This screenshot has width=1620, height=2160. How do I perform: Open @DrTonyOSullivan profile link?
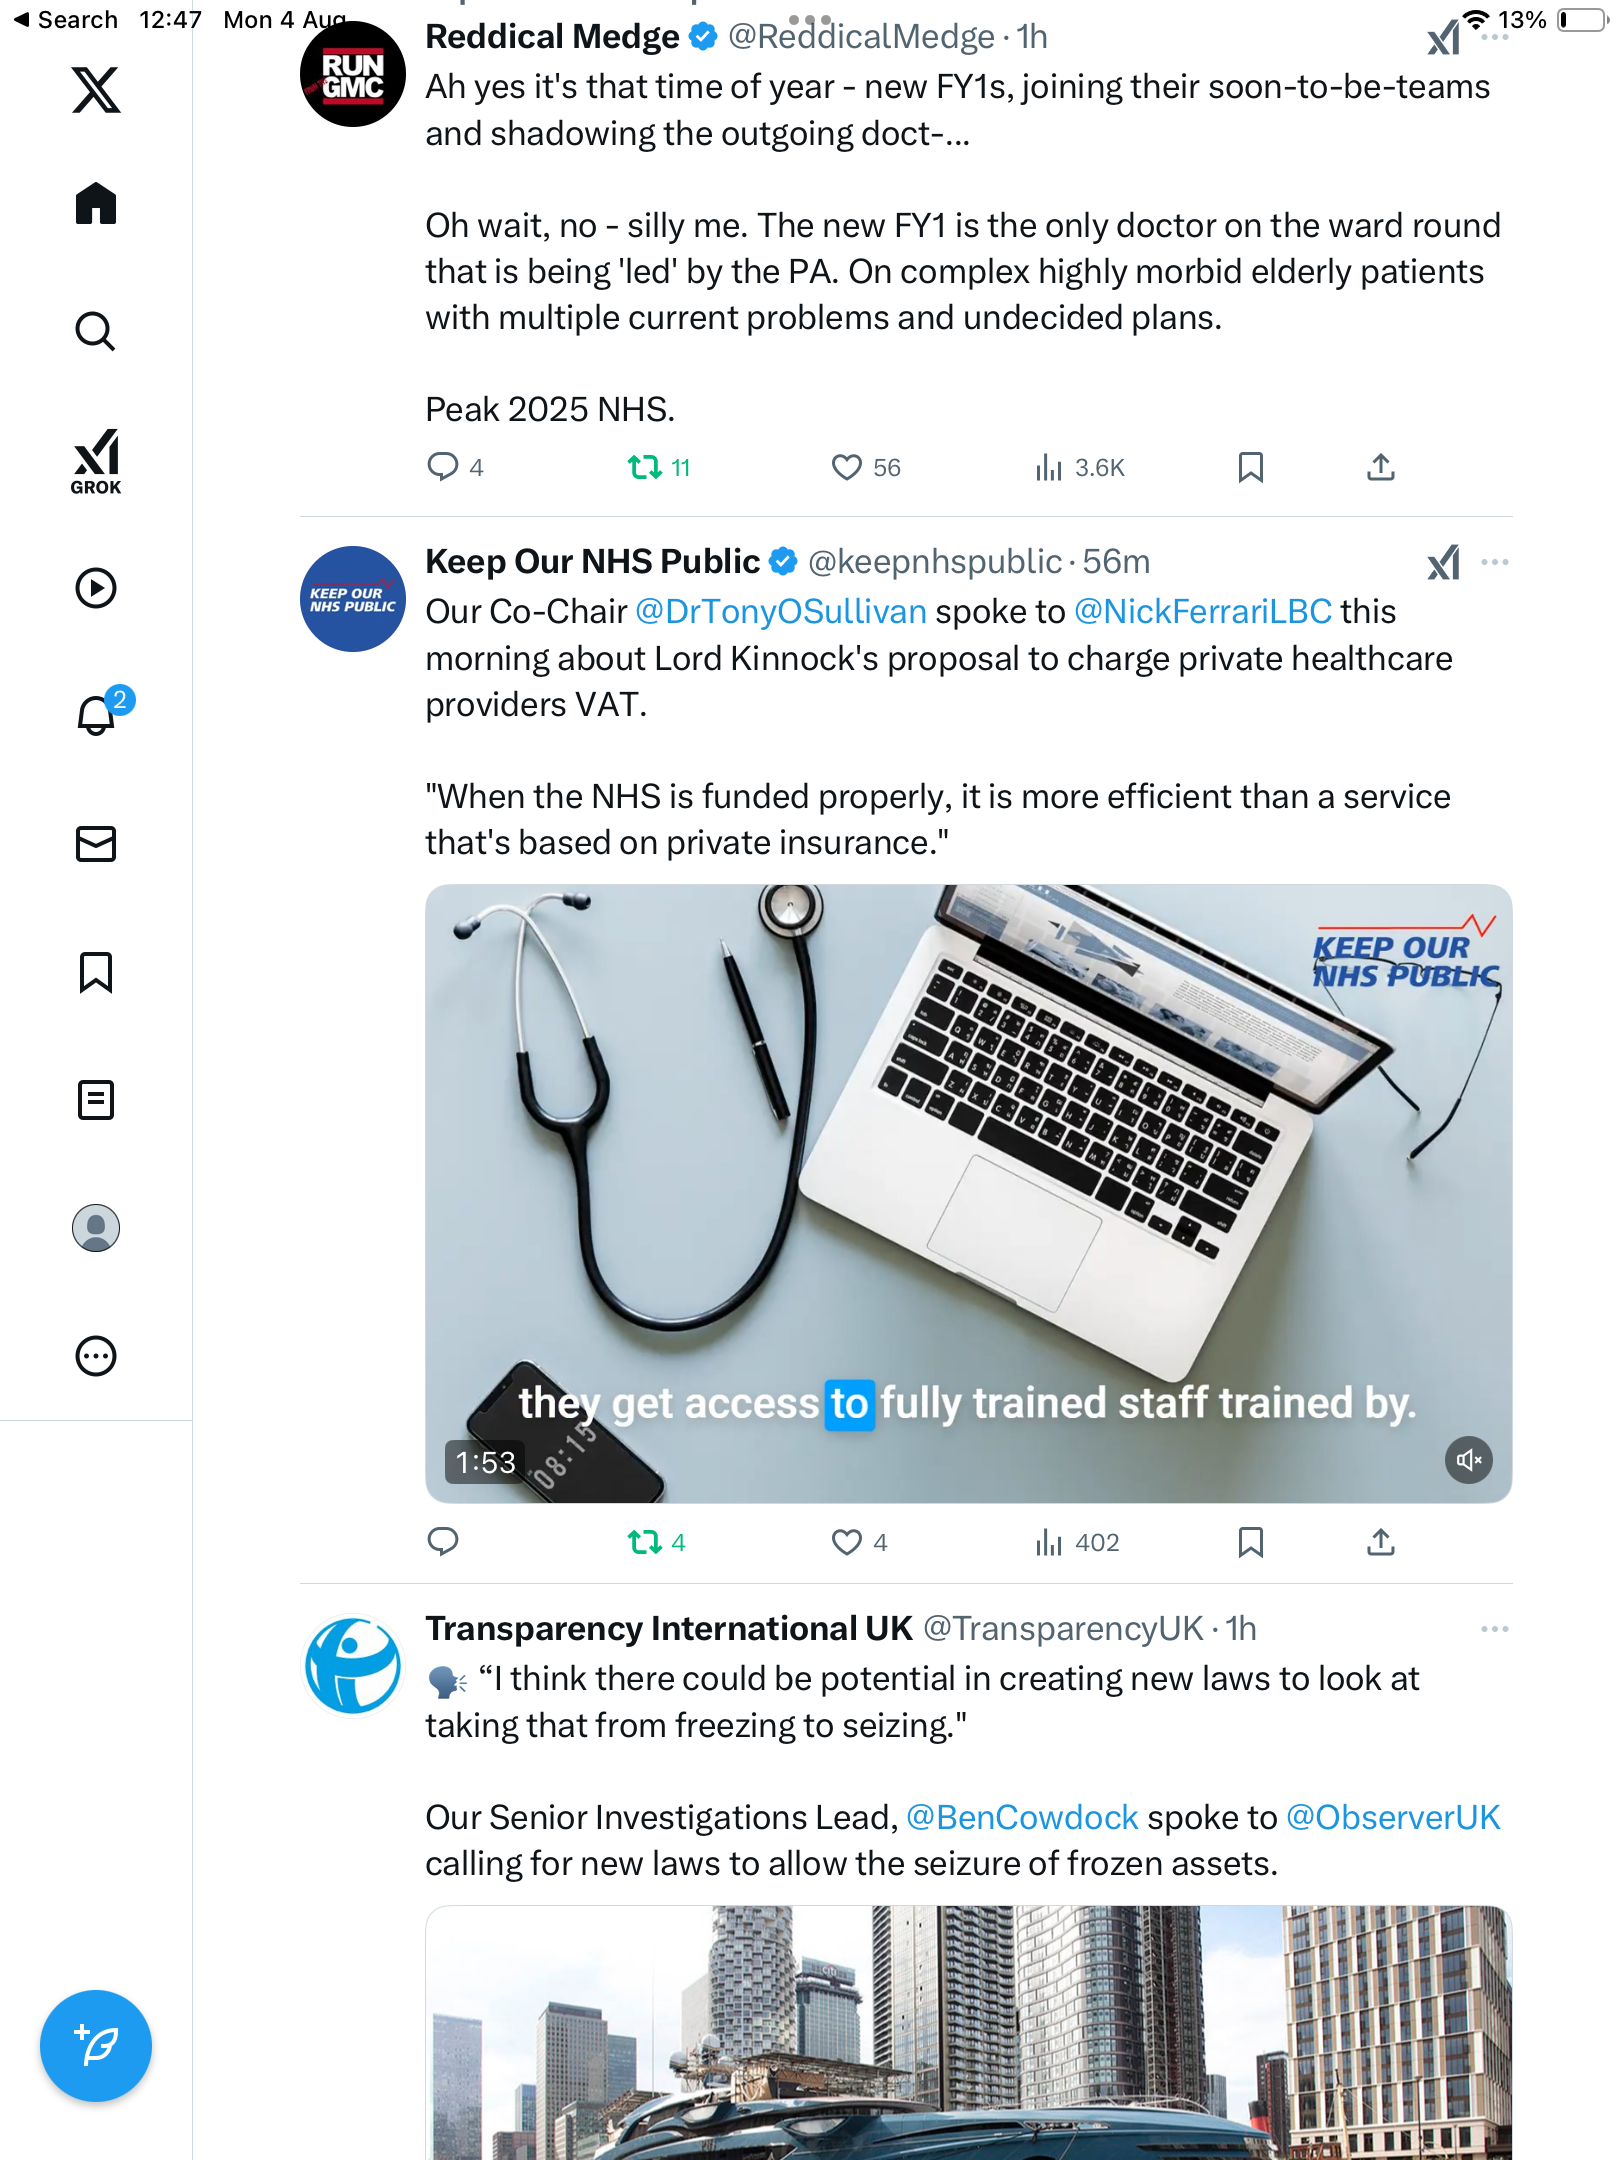[781, 612]
